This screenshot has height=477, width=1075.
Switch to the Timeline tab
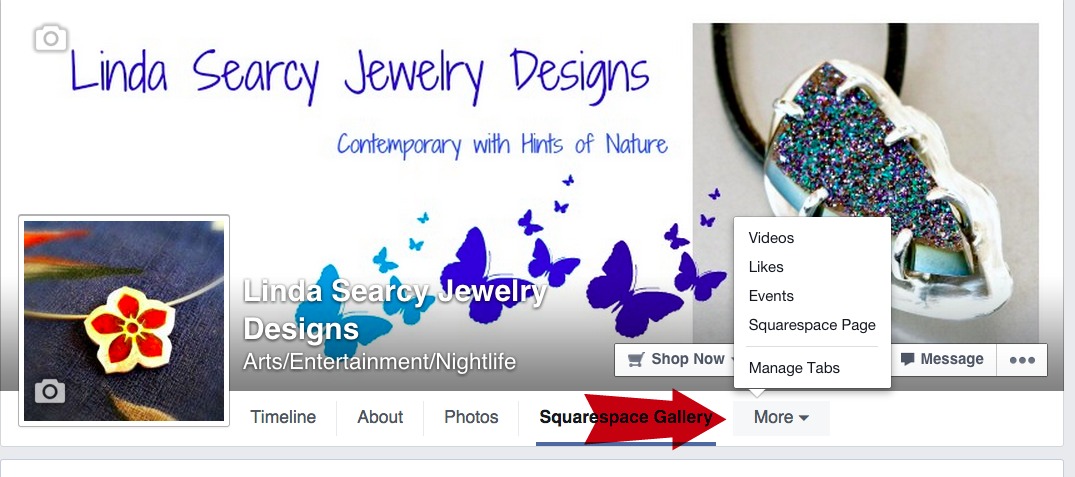tap(283, 417)
